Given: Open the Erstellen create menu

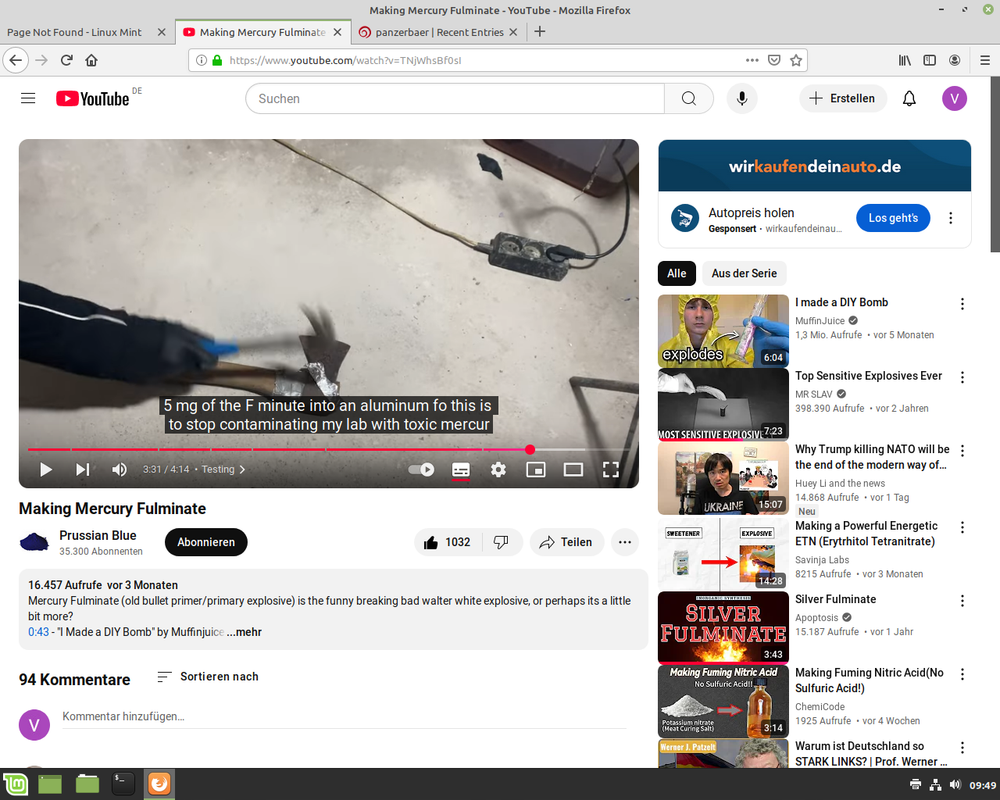Looking at the screenshot, I should [842, 98].
